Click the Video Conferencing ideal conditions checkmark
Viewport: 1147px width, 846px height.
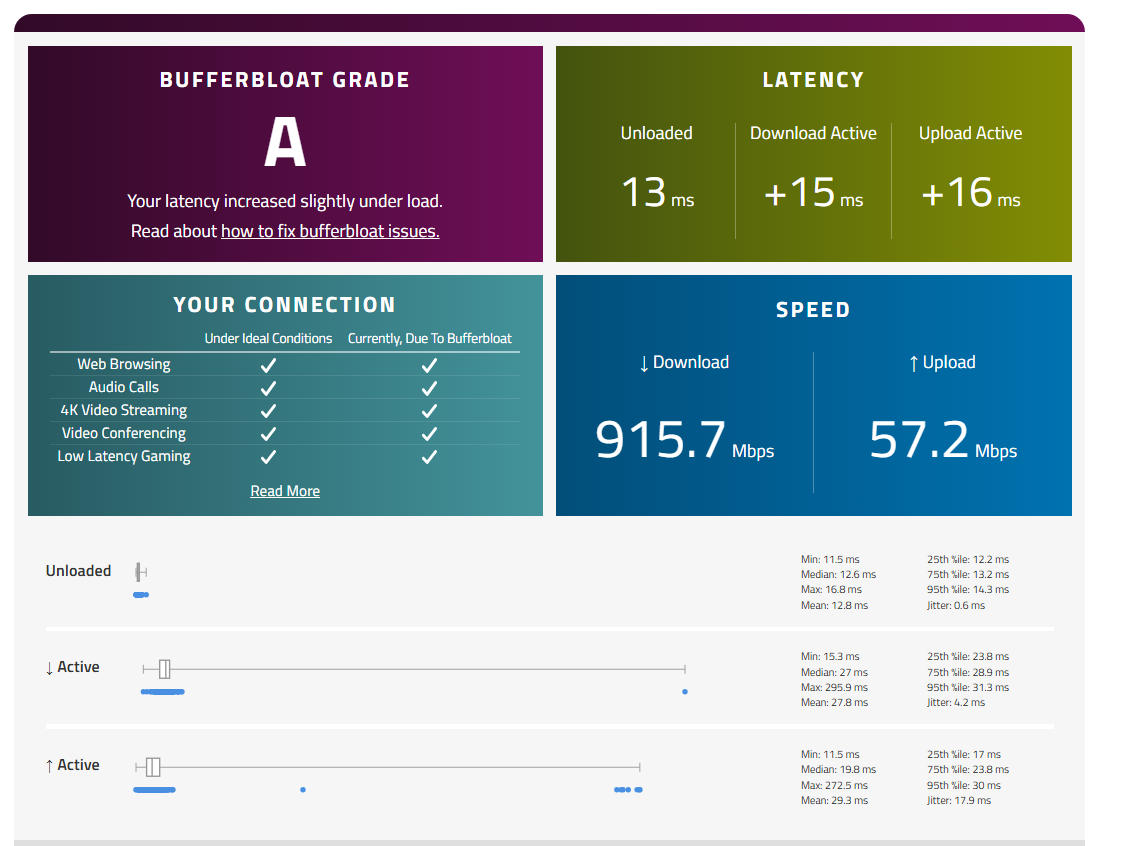tap(268, 434)
